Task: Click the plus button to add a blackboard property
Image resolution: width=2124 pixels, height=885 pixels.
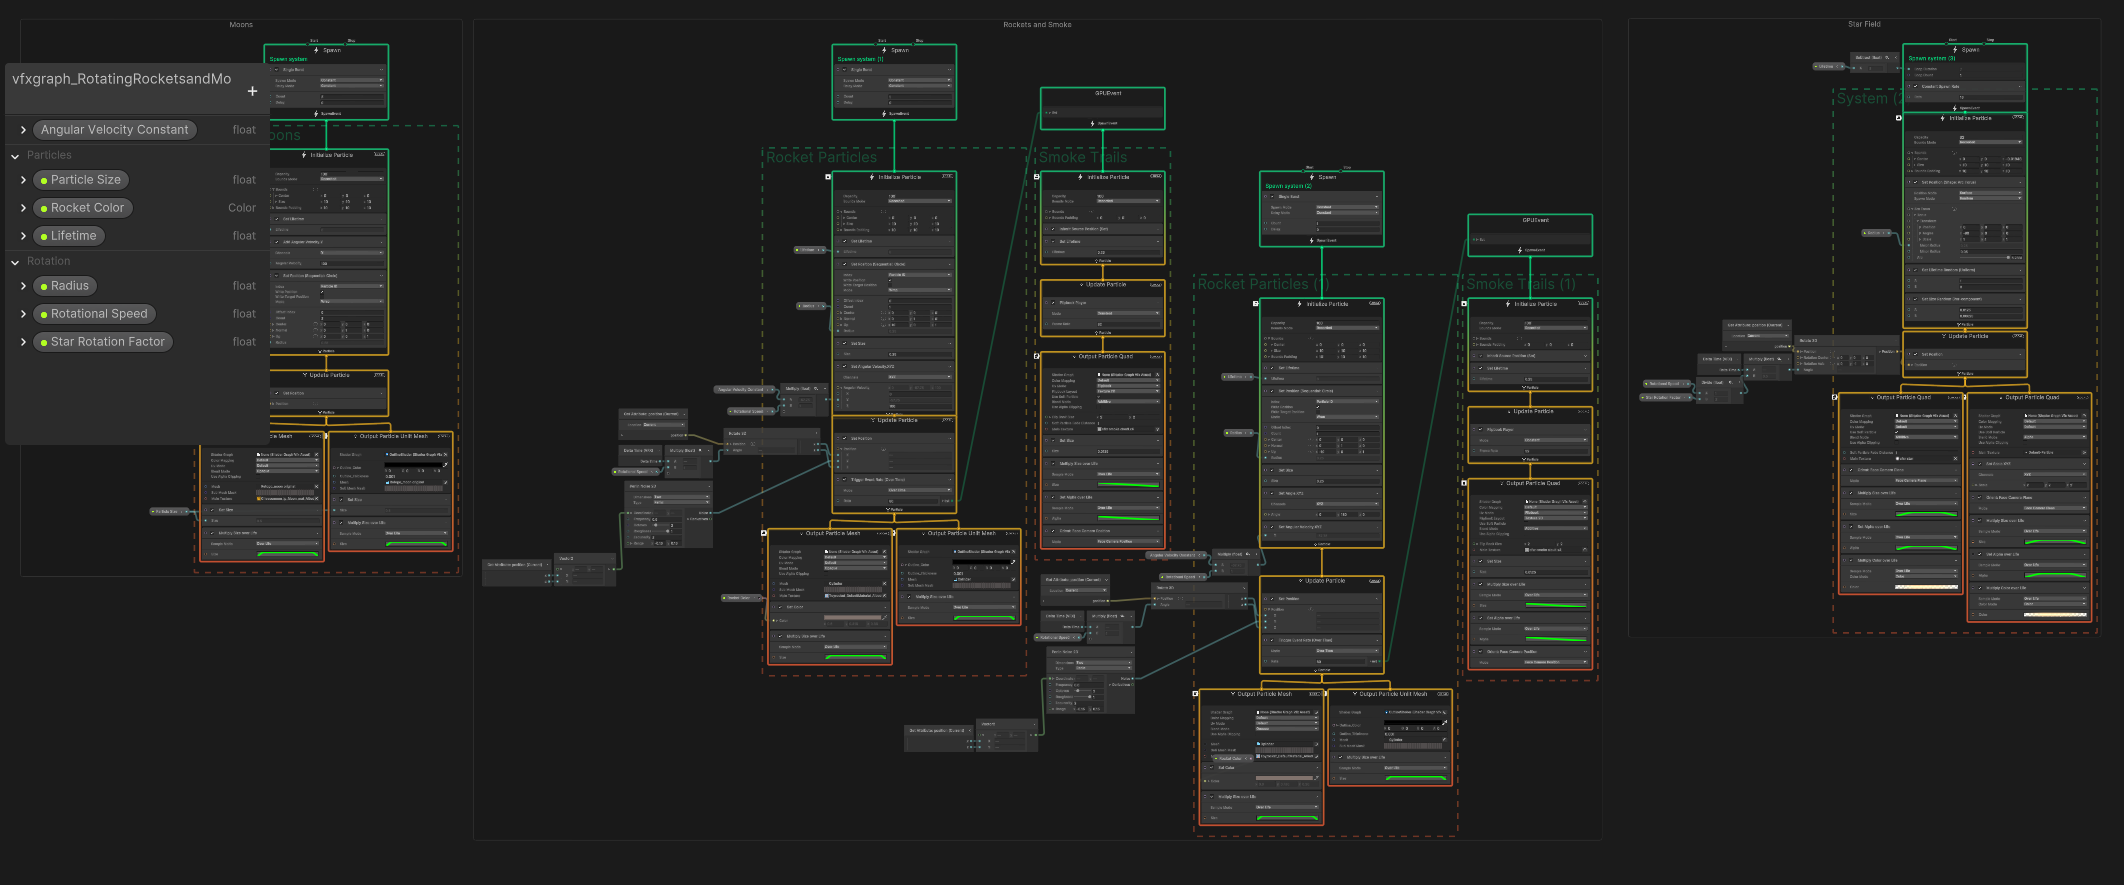Action: pos(252,91)
